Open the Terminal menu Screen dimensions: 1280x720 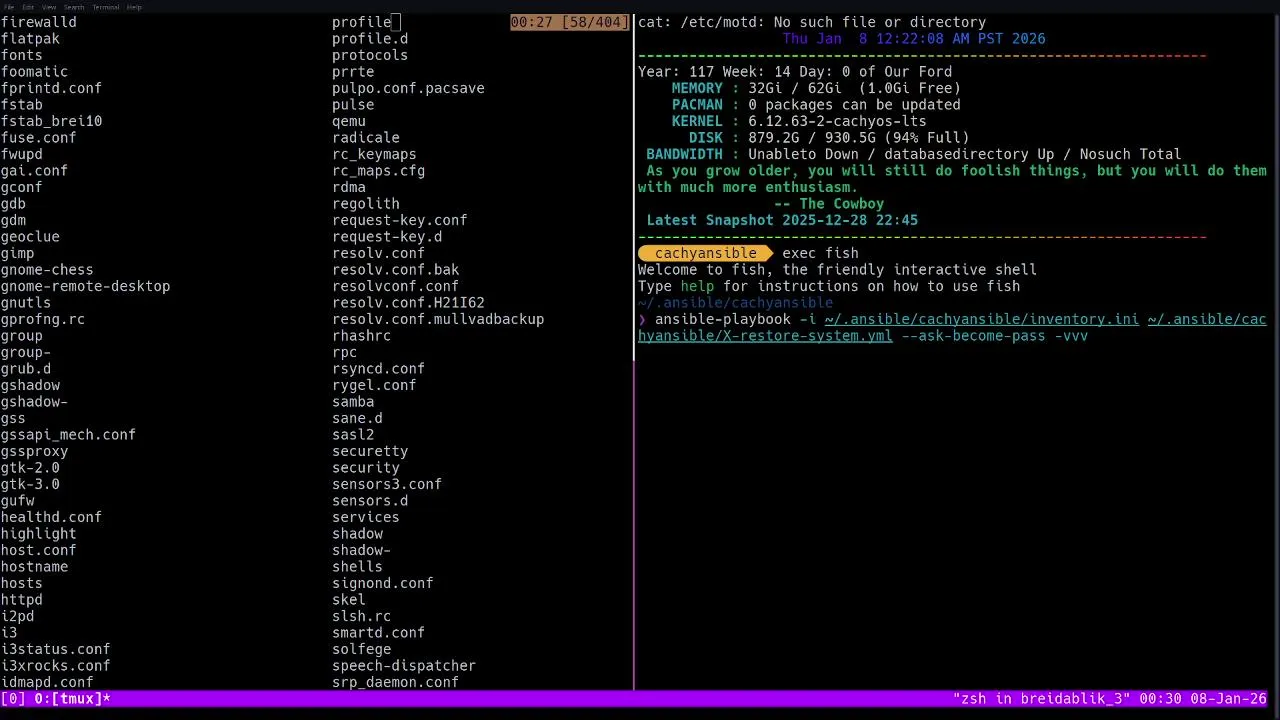(x=106, y=7)
